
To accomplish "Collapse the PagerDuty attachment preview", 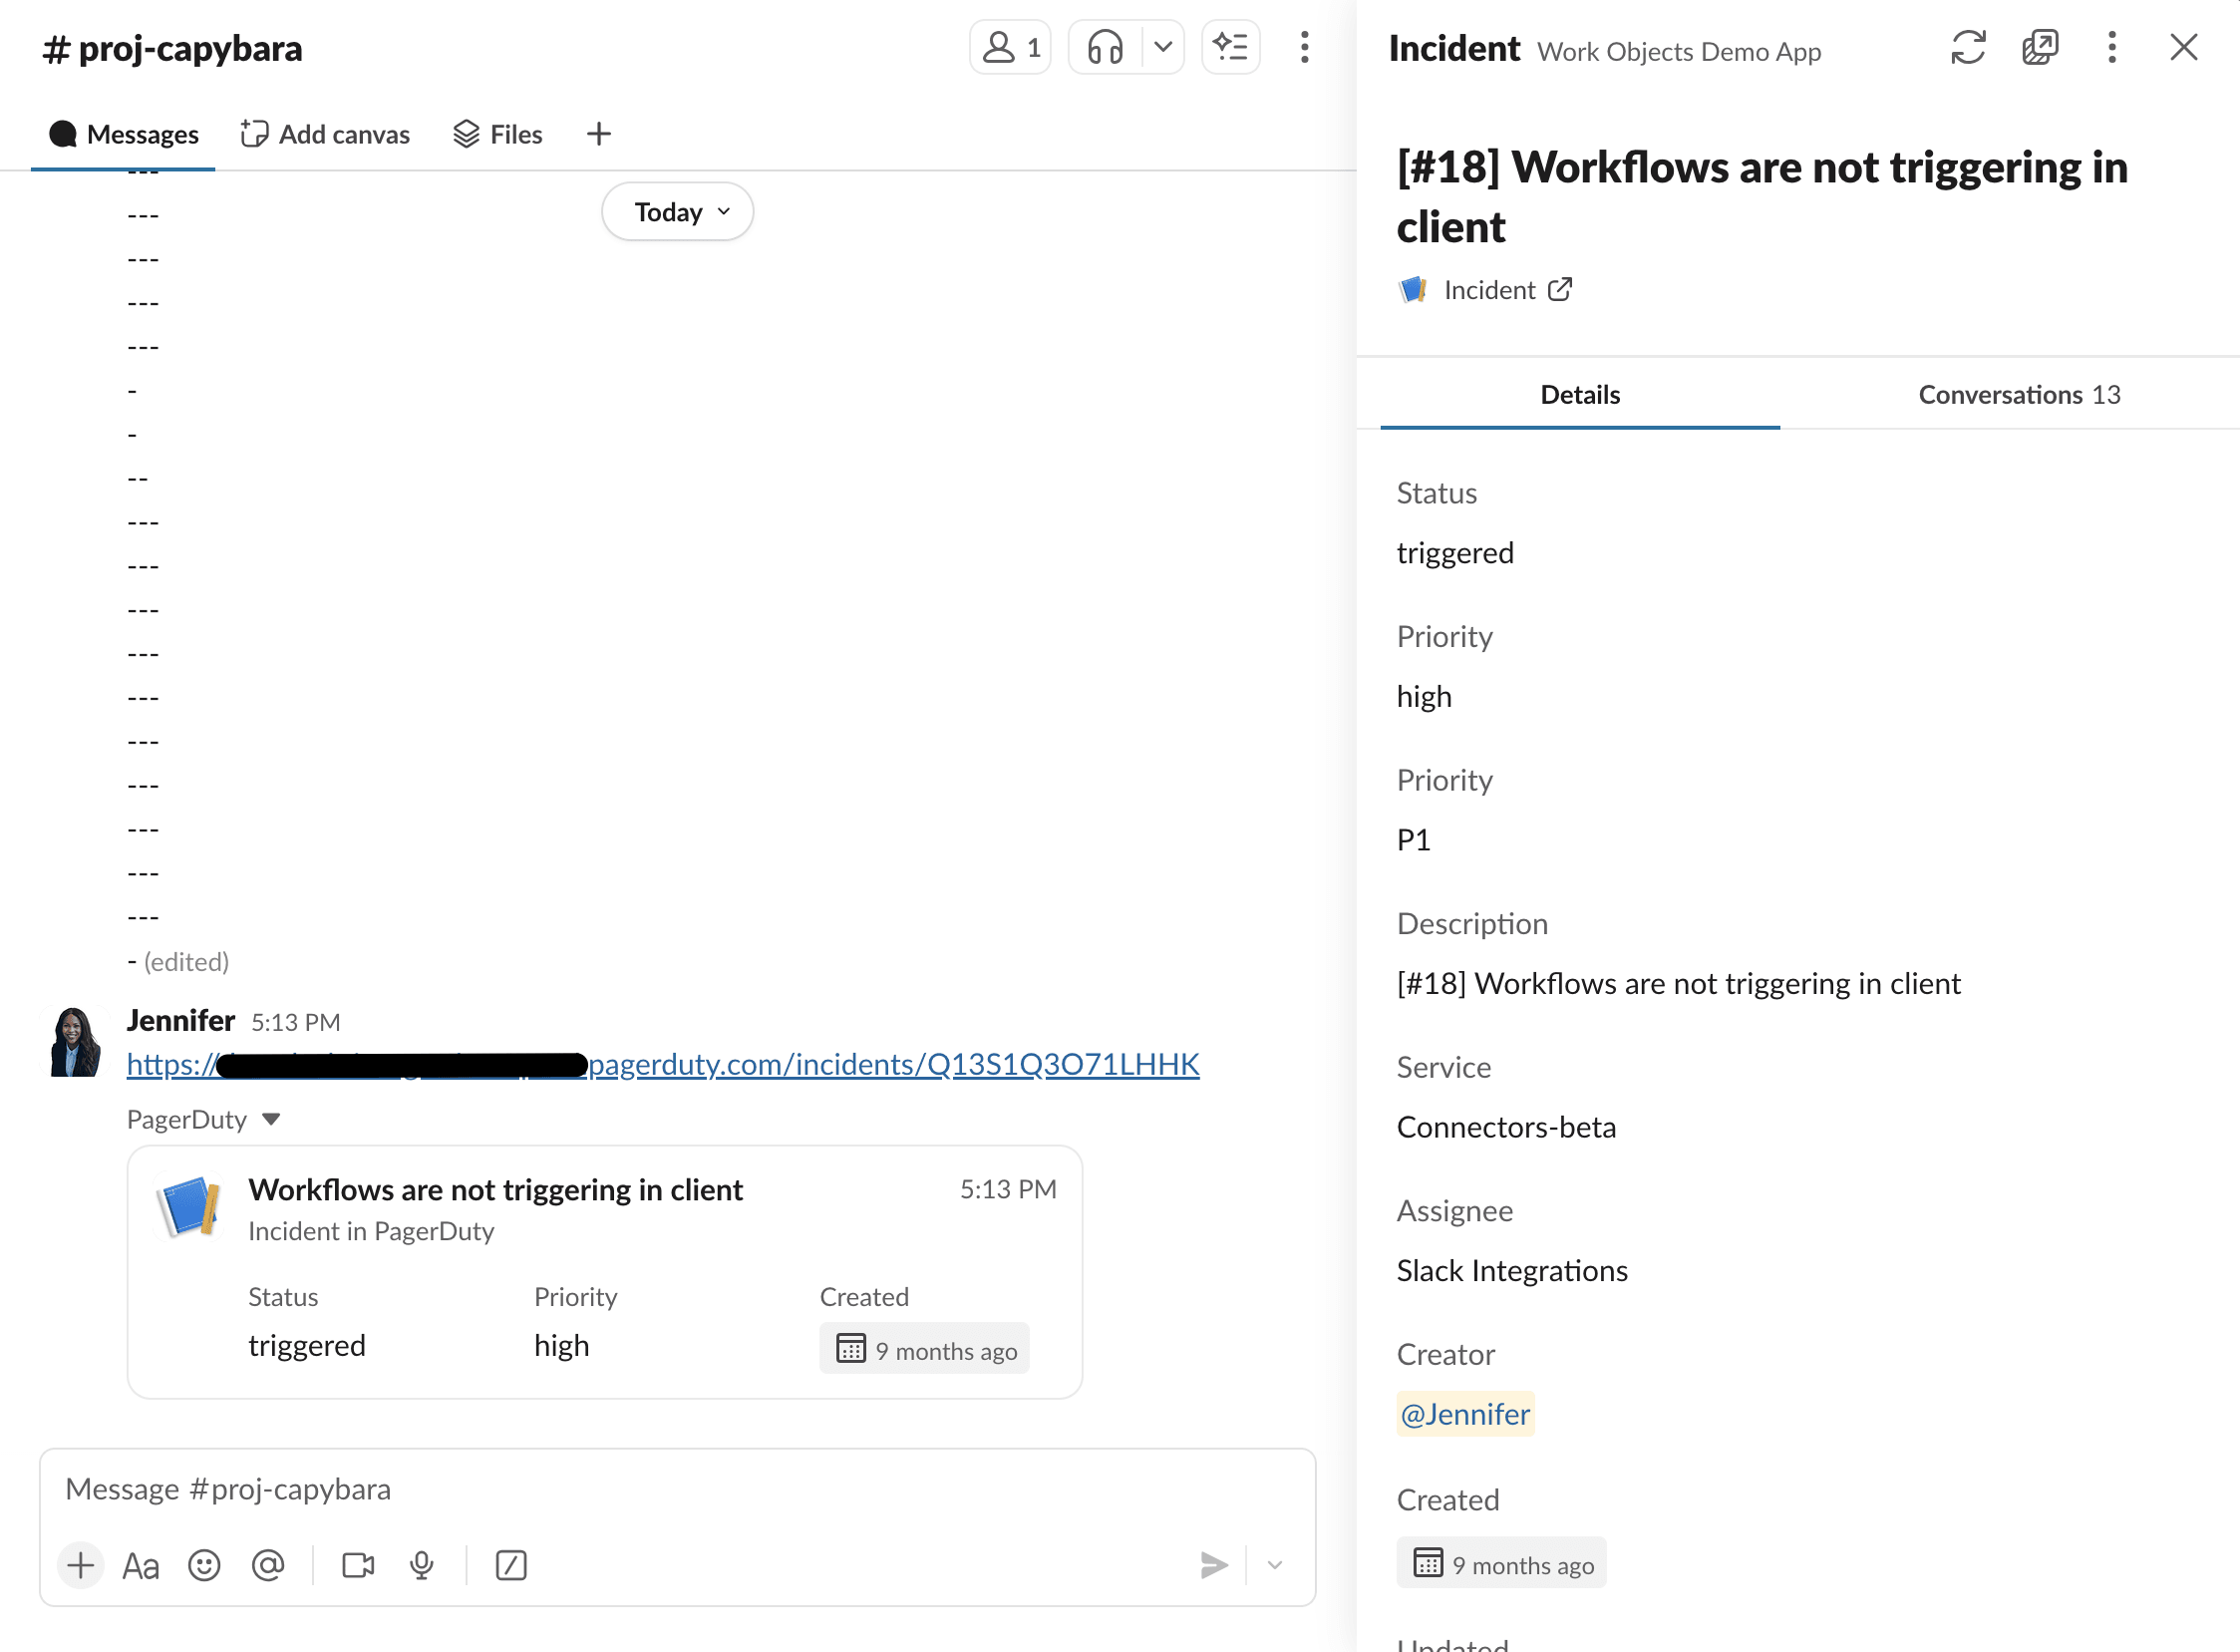I will click(x=271, y=1119).
